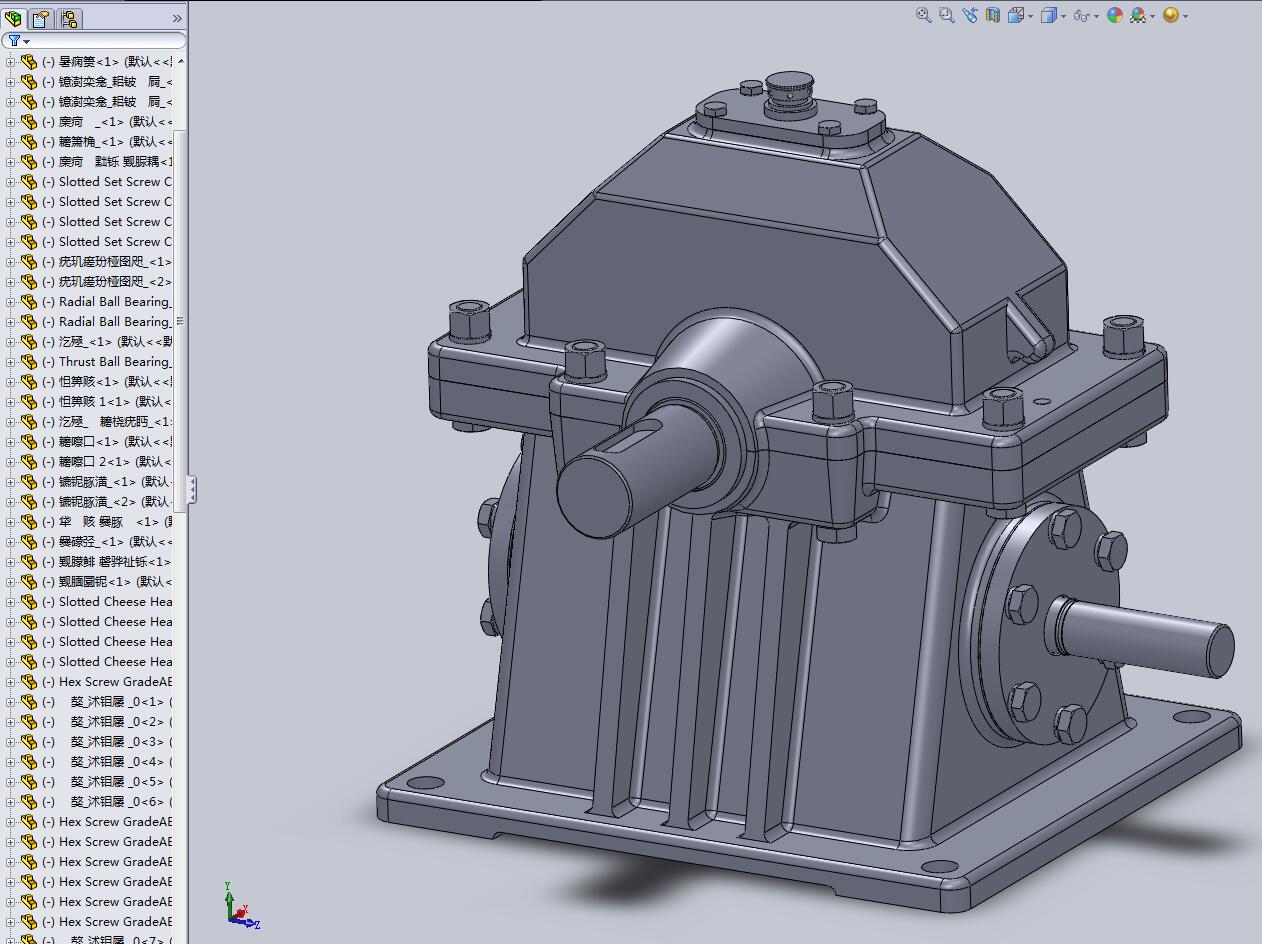Image resolution: width=1262 pixels, height=944 pixels.
Task: Click the Apply Scene icon
Action: tap(1138, 15)
